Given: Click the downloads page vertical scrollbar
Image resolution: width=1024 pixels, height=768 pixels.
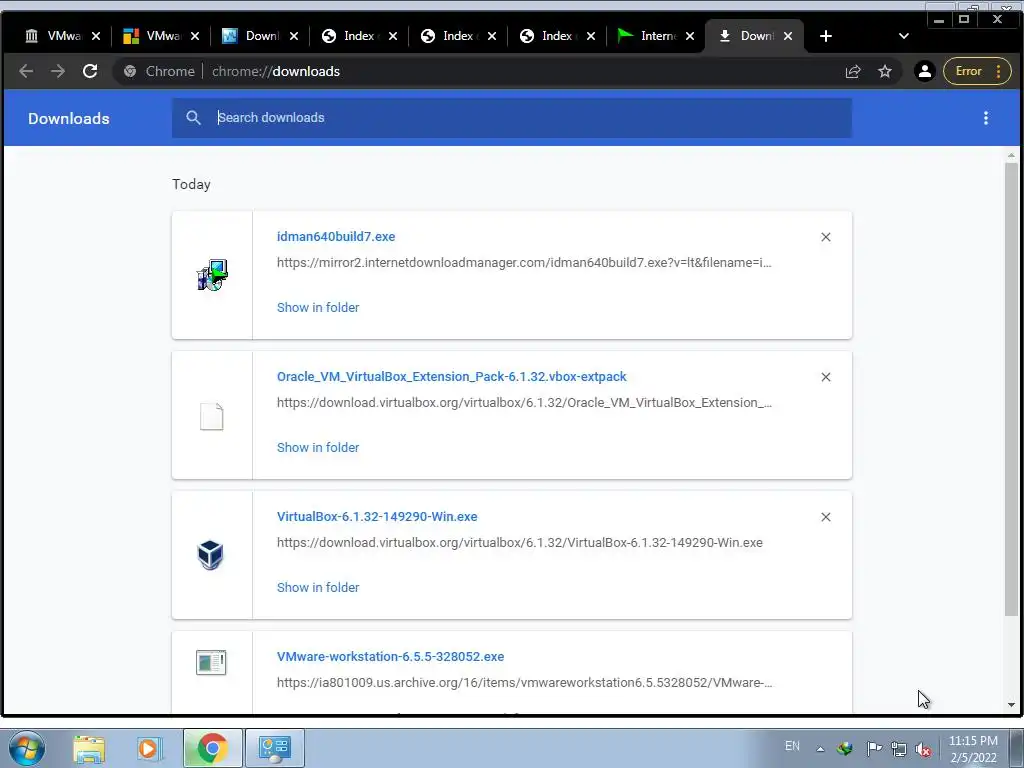Looking at the screenshot, I should tap(1011, 389).
